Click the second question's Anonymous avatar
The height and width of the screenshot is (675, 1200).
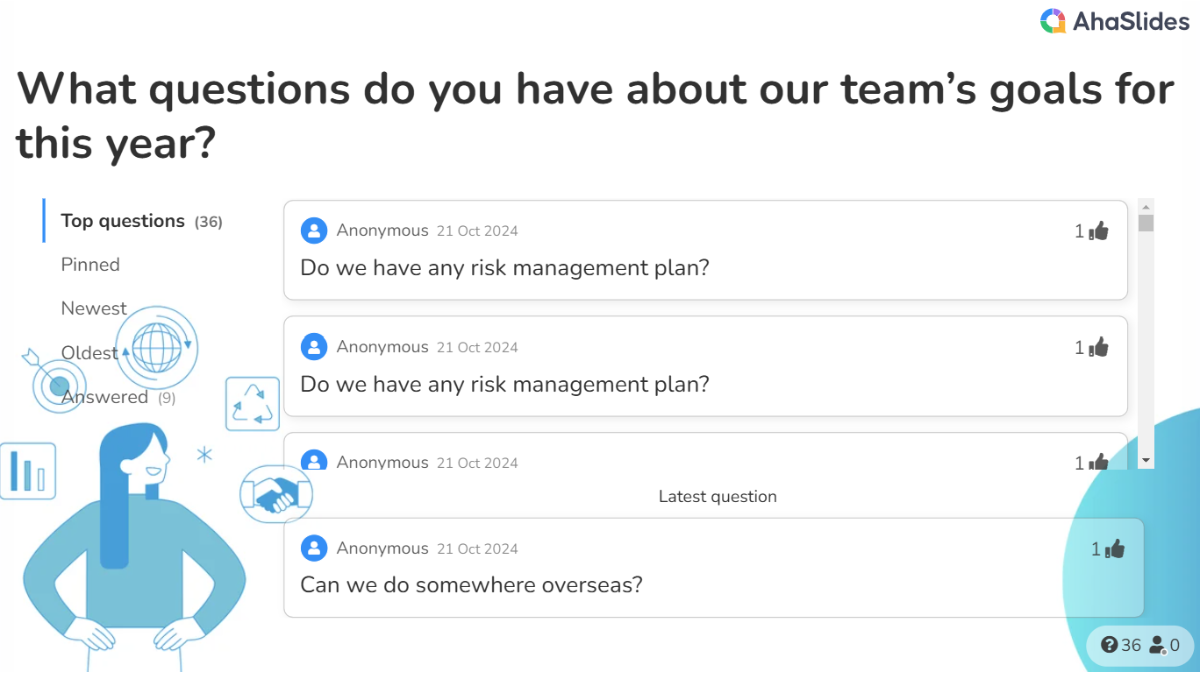(x=314, y=347)
